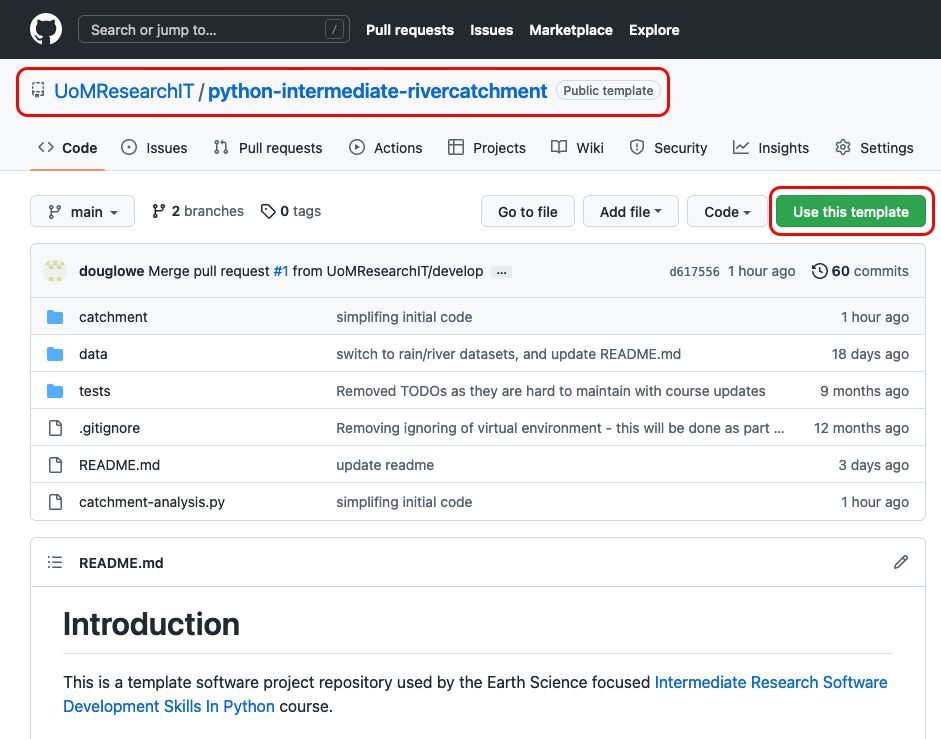Click the Go to file button

pyautogui.click(x=528, y=211)
